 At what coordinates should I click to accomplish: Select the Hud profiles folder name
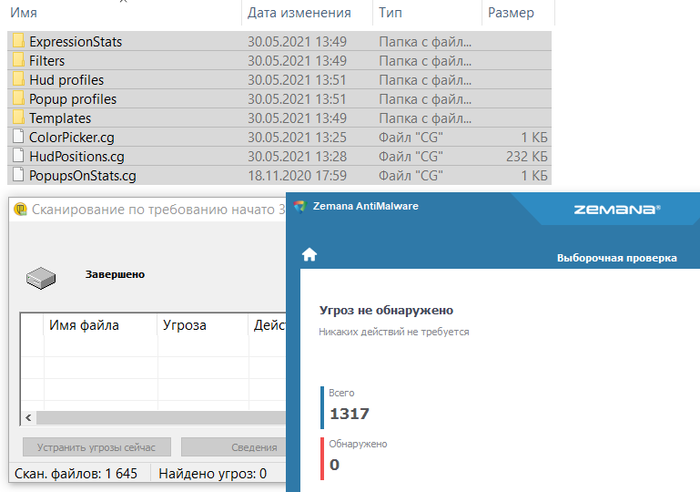(67, 80)
